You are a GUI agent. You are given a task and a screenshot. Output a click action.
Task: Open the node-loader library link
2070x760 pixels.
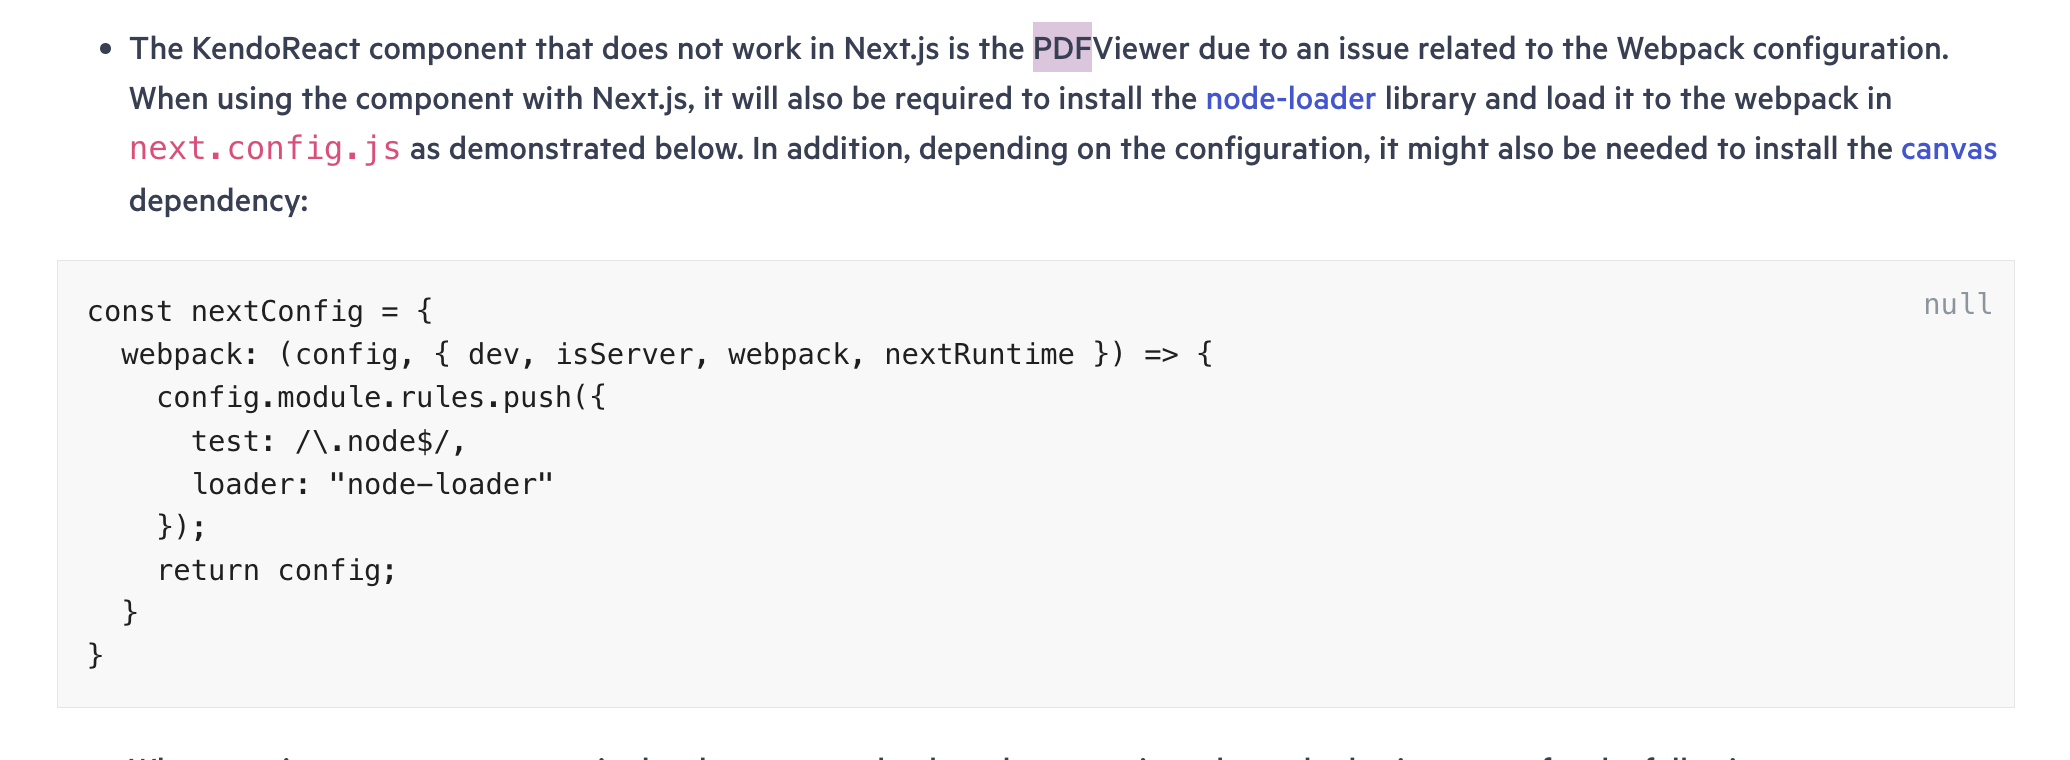[1290, 99]
